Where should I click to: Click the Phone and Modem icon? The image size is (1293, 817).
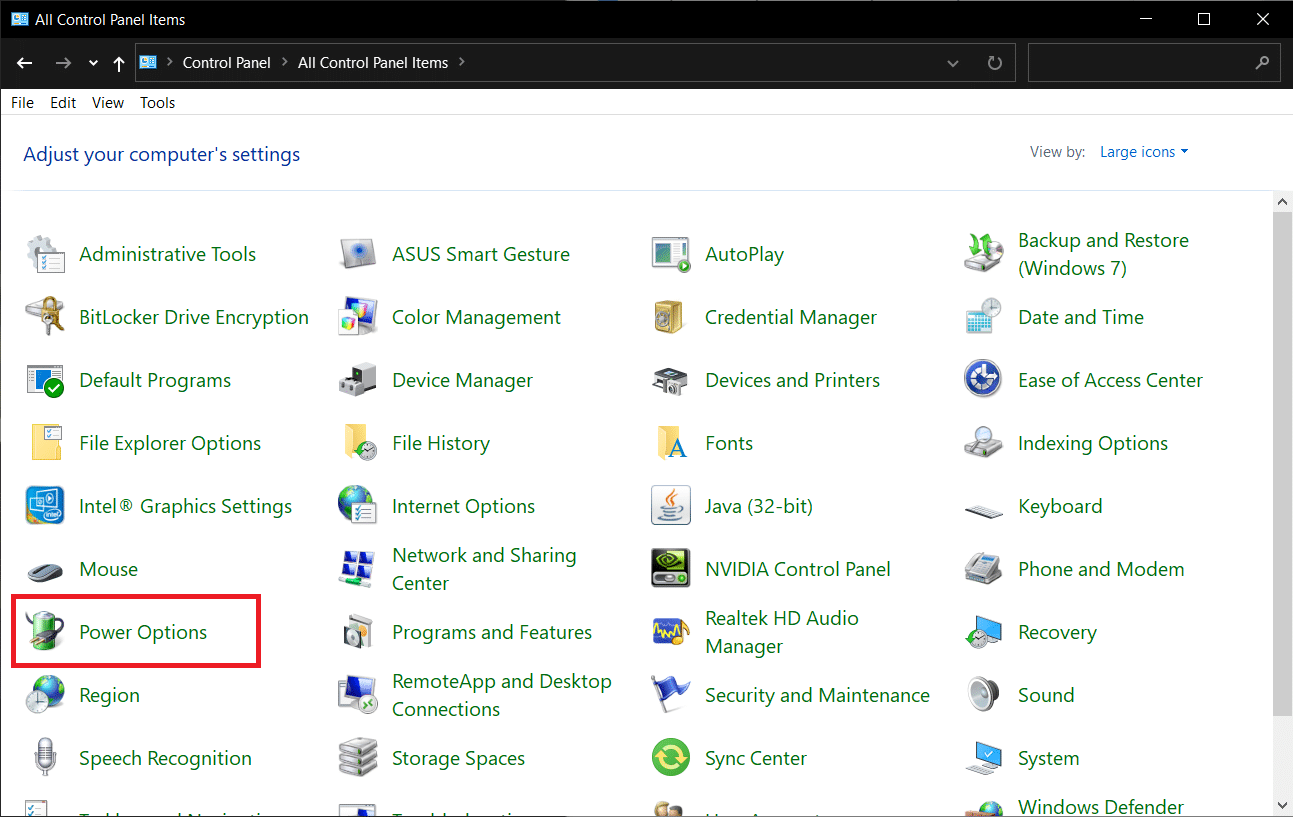(984, 569)
